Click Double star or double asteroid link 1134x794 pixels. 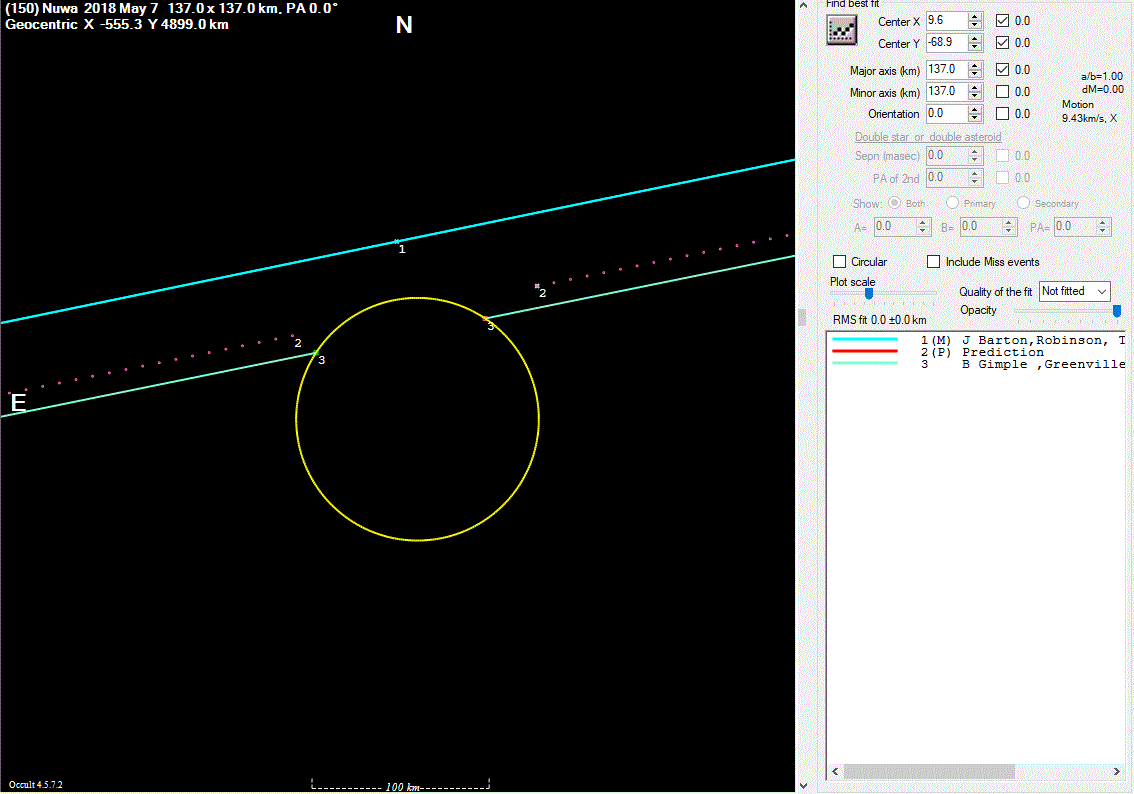point(928,137)
